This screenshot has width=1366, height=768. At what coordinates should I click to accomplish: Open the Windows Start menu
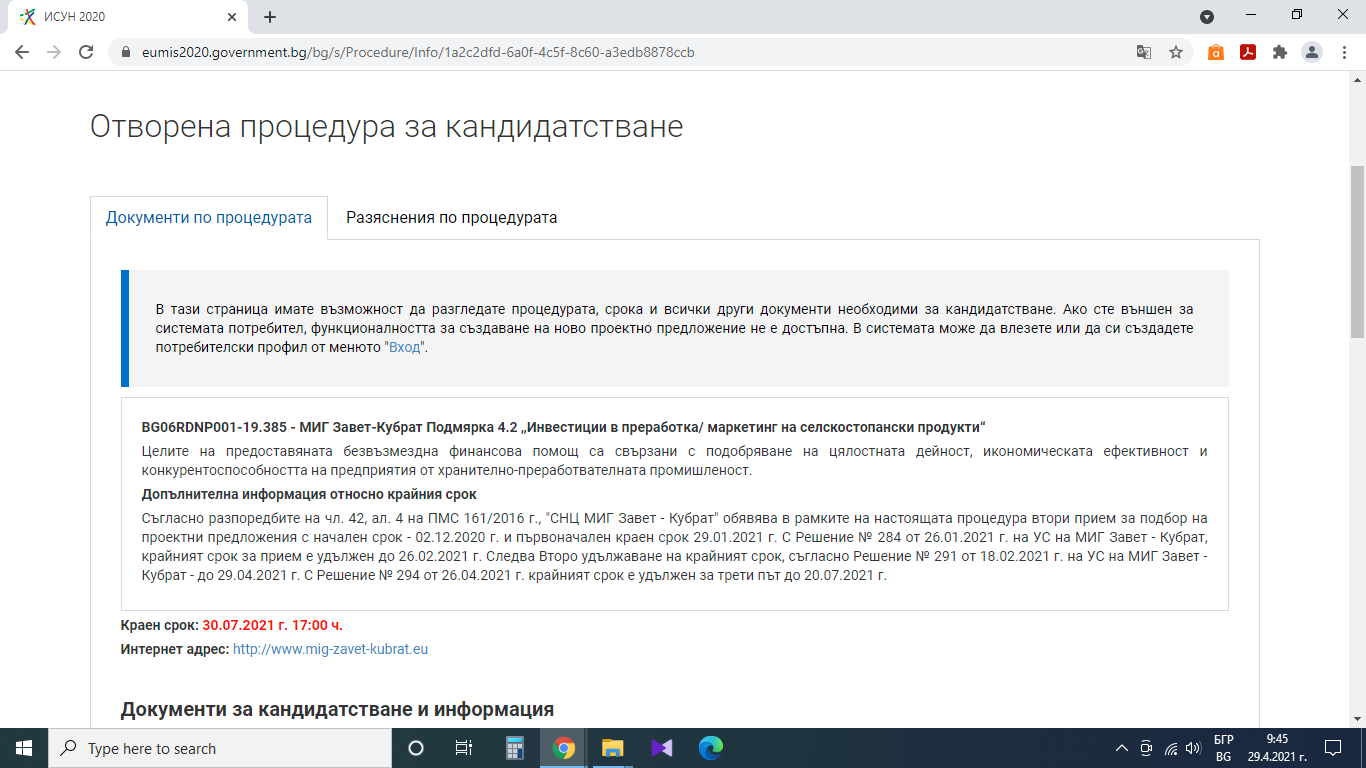tap(24, 748)
